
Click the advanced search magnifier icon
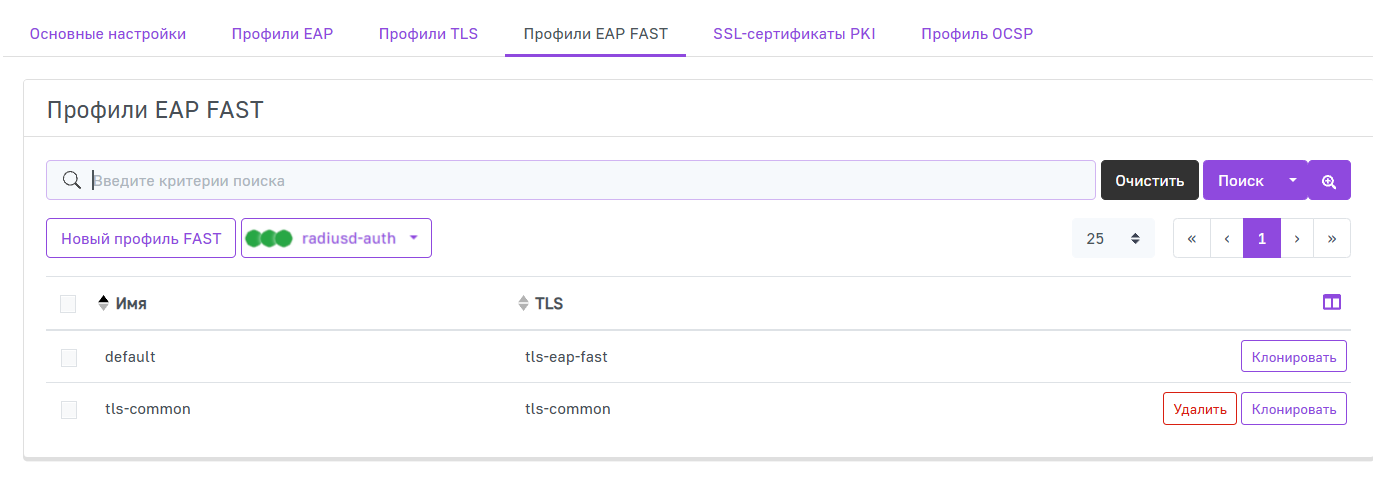(x=1329, y=181)
